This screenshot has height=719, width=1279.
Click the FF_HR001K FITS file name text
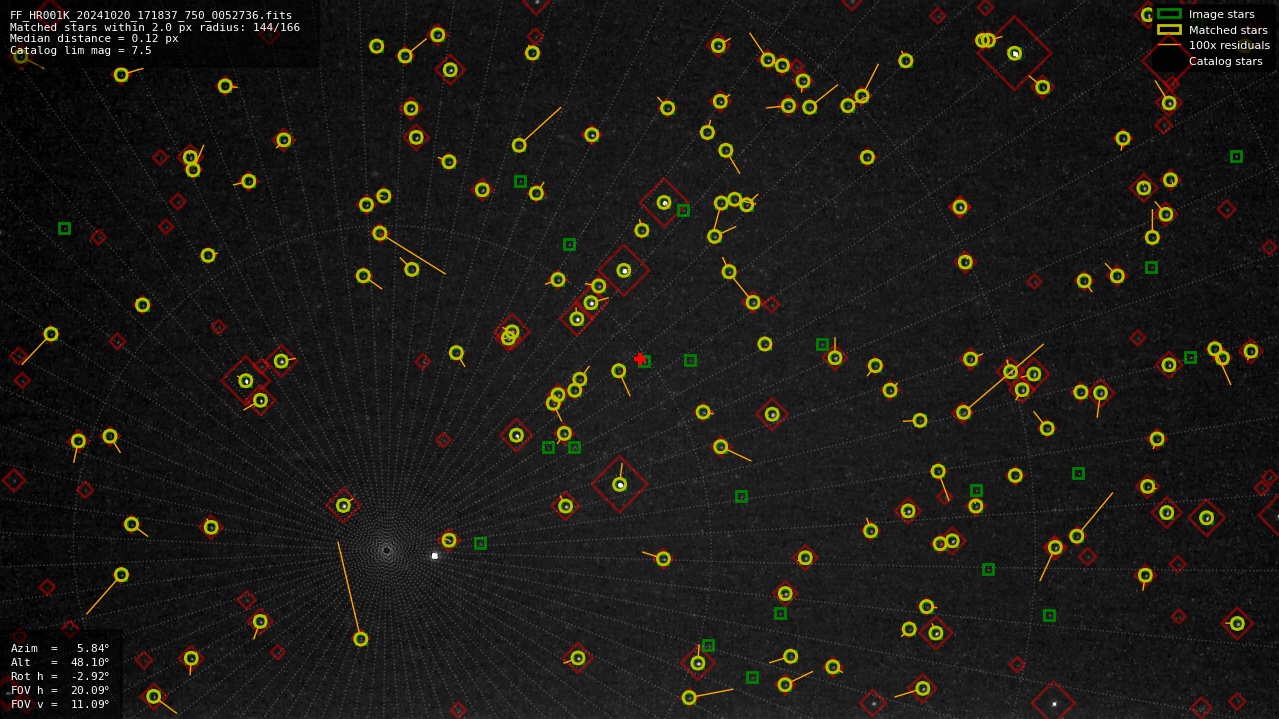[151, 16]
